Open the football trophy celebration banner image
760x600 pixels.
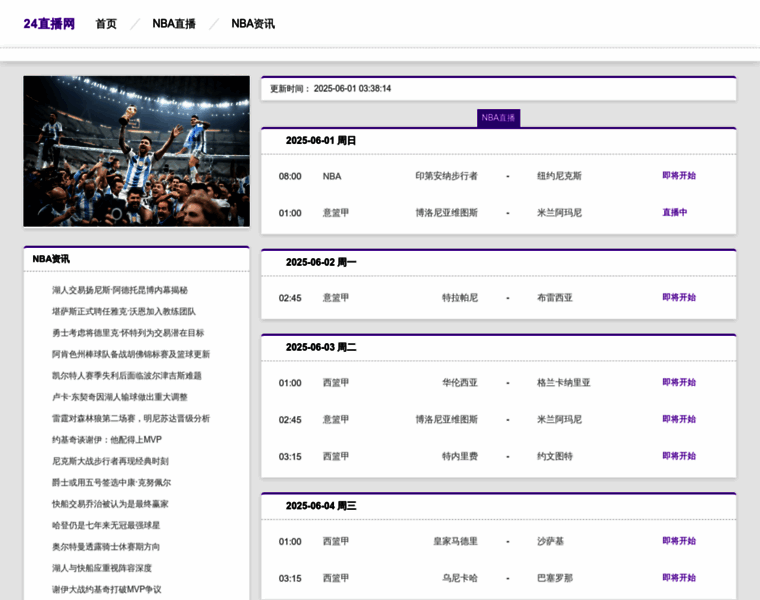[137, 151]
